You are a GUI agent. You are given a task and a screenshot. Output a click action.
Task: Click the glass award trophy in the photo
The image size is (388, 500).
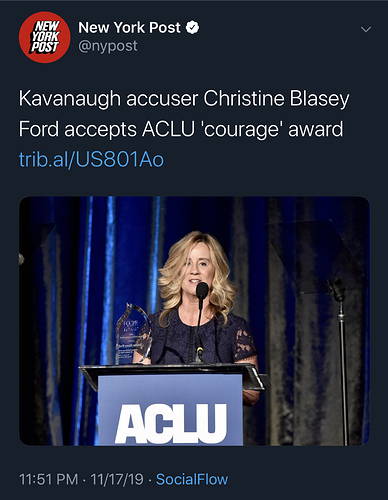tap(133, 334)
